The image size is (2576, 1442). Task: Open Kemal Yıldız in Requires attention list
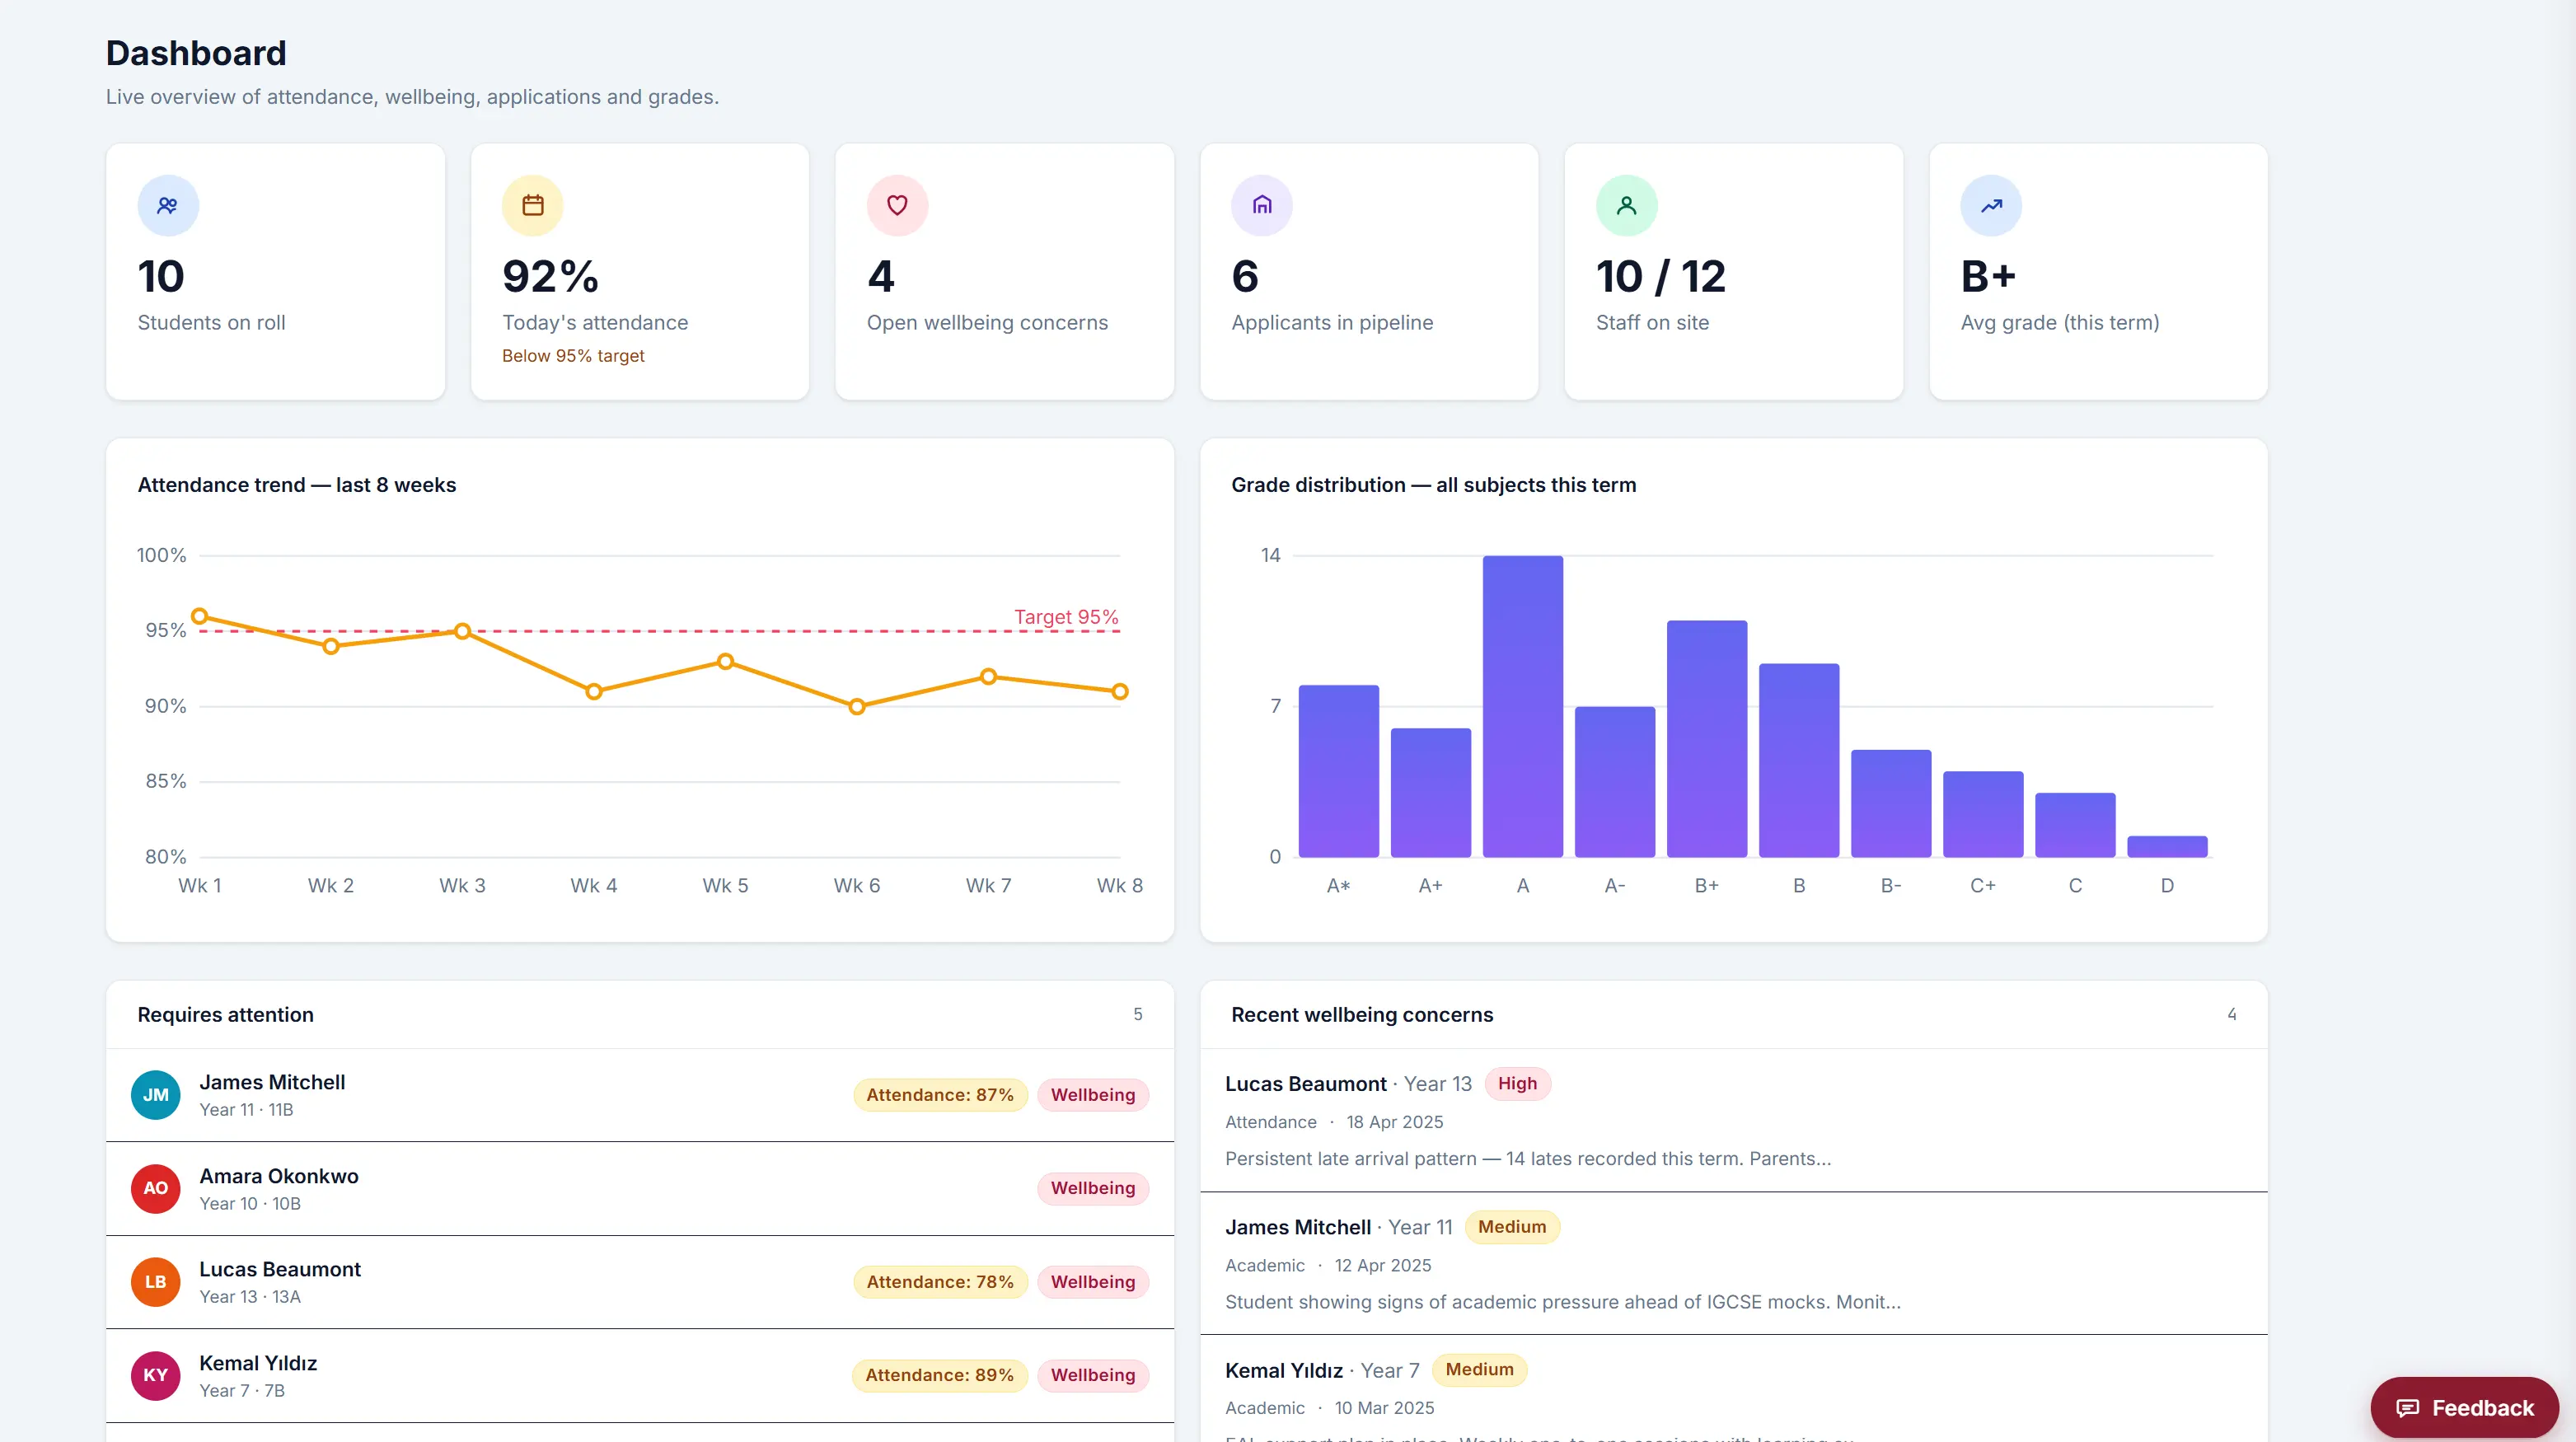tap(640, 1375)
